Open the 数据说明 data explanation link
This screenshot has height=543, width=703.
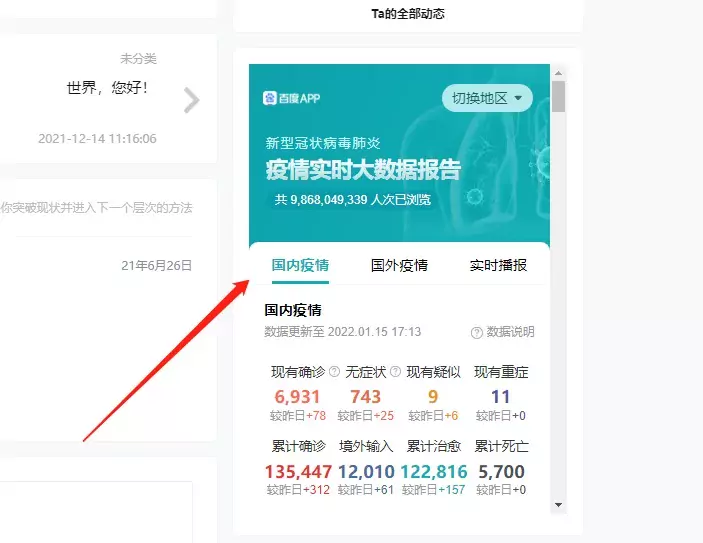coord(503,332)
